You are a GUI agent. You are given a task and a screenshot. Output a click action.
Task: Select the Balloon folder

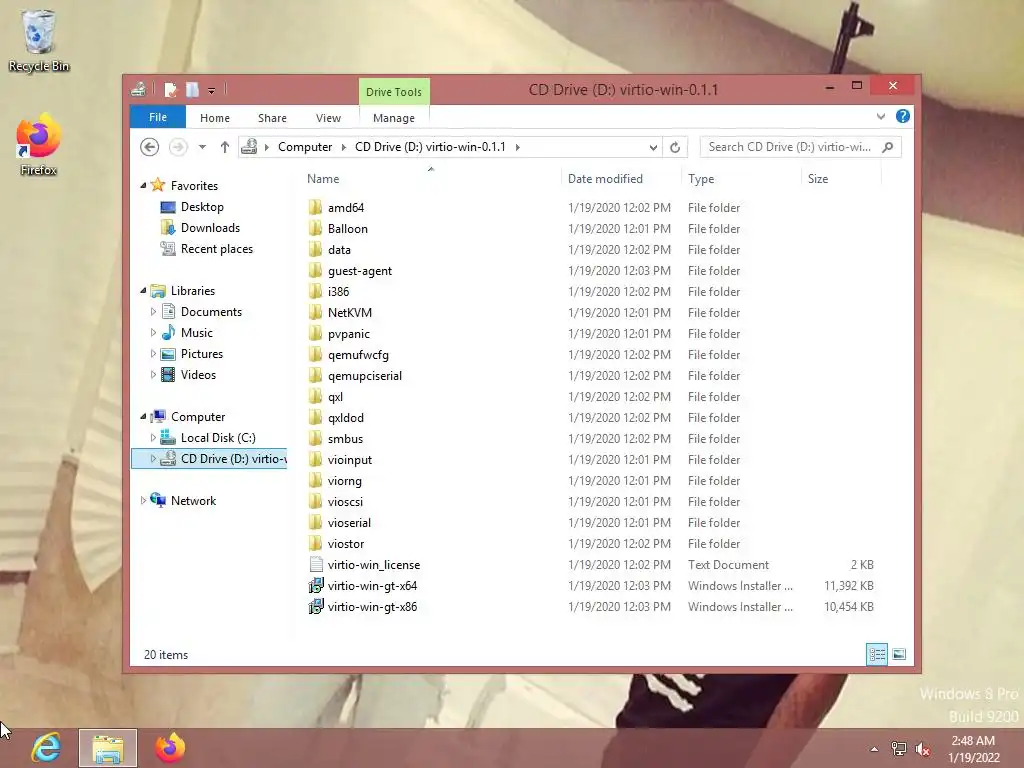pyautogui.click(x=347, y=229)
